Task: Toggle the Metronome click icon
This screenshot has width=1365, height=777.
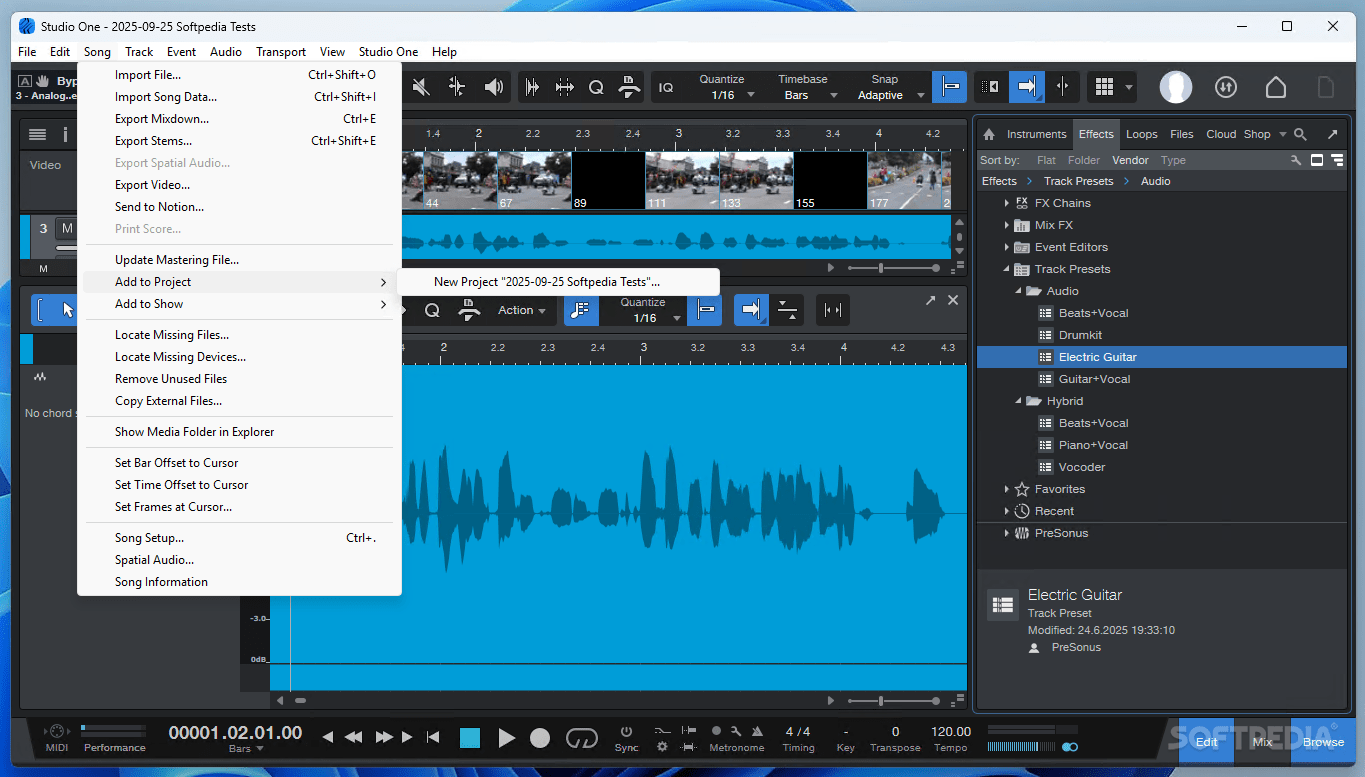Action: point(758,731)
